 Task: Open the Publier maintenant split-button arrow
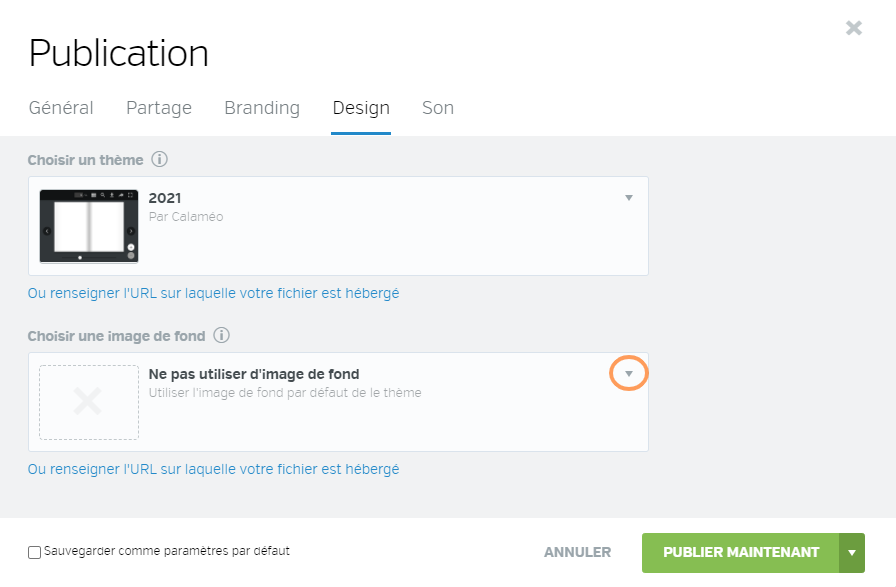point(852,553)
